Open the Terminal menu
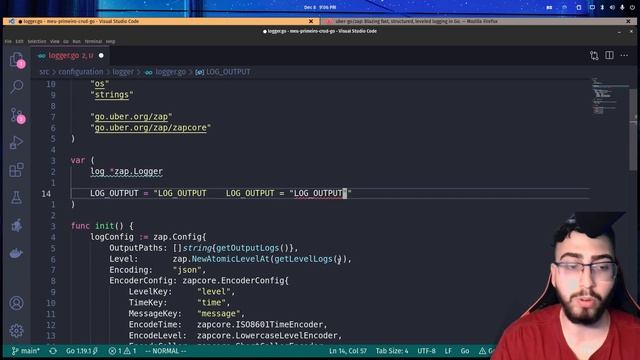This screenshot has width=640, height=360. (x=93, y=41)
